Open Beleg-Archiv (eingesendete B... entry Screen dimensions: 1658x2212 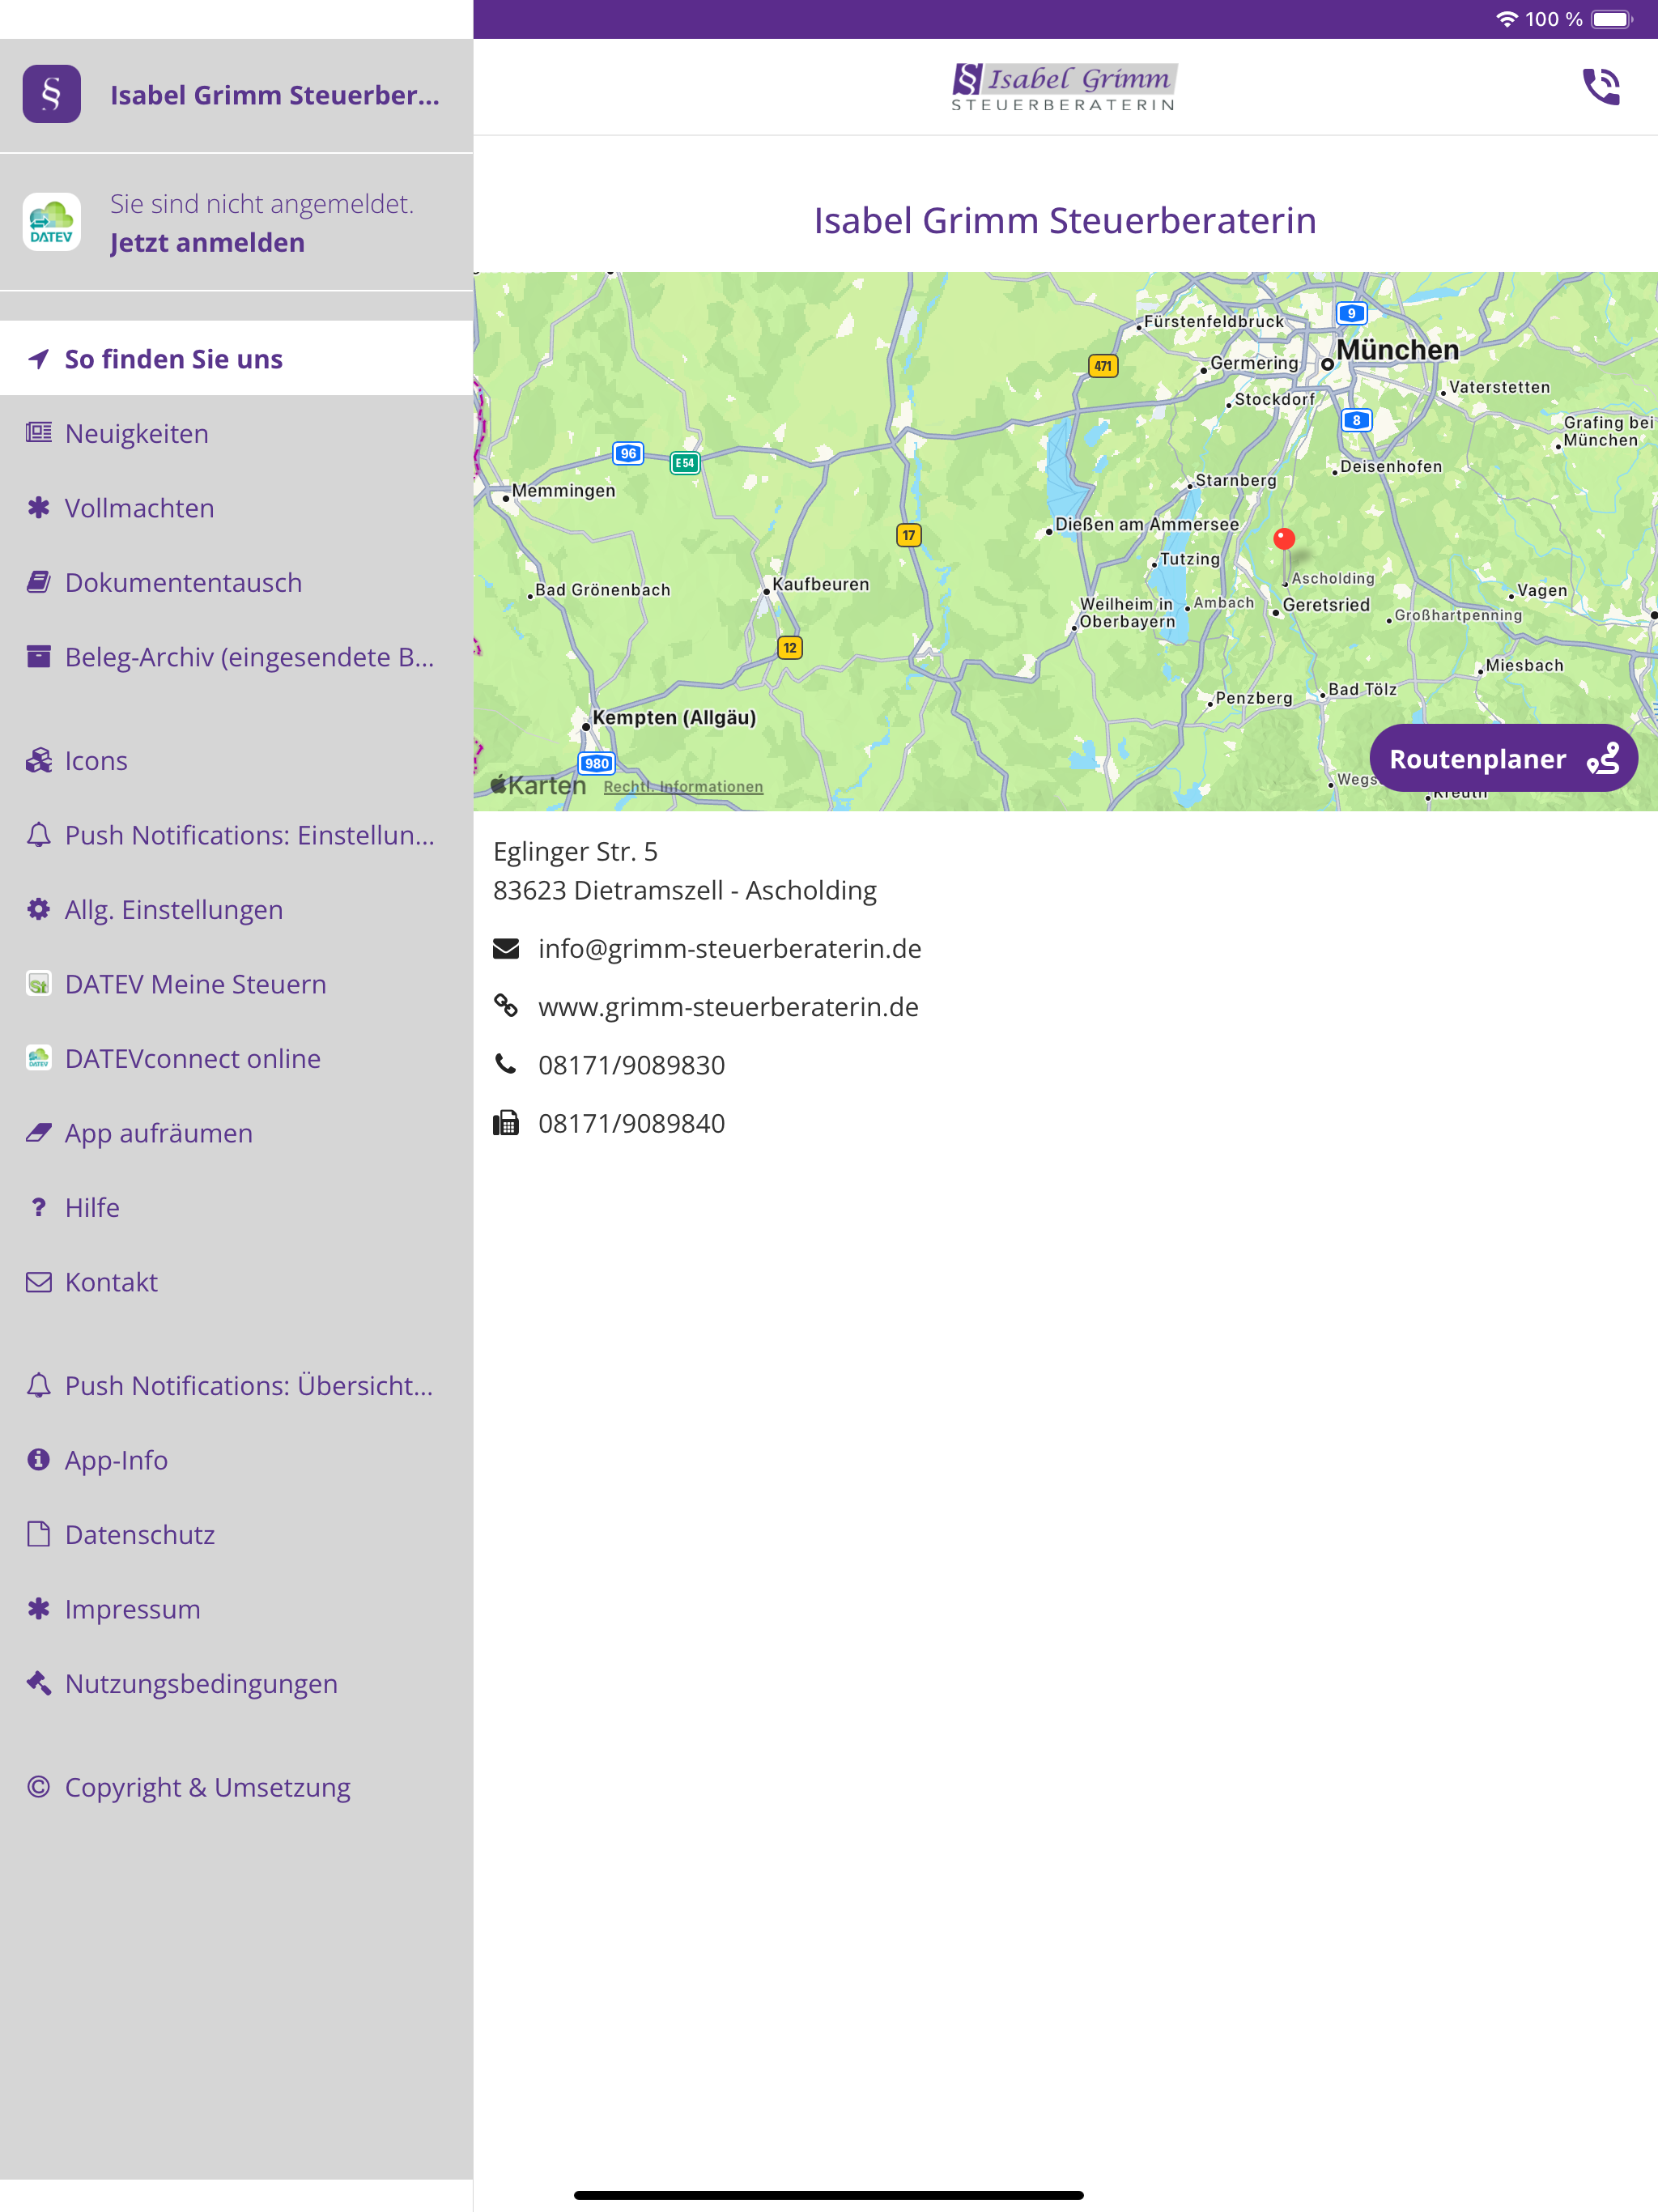(x=237, y=657)
